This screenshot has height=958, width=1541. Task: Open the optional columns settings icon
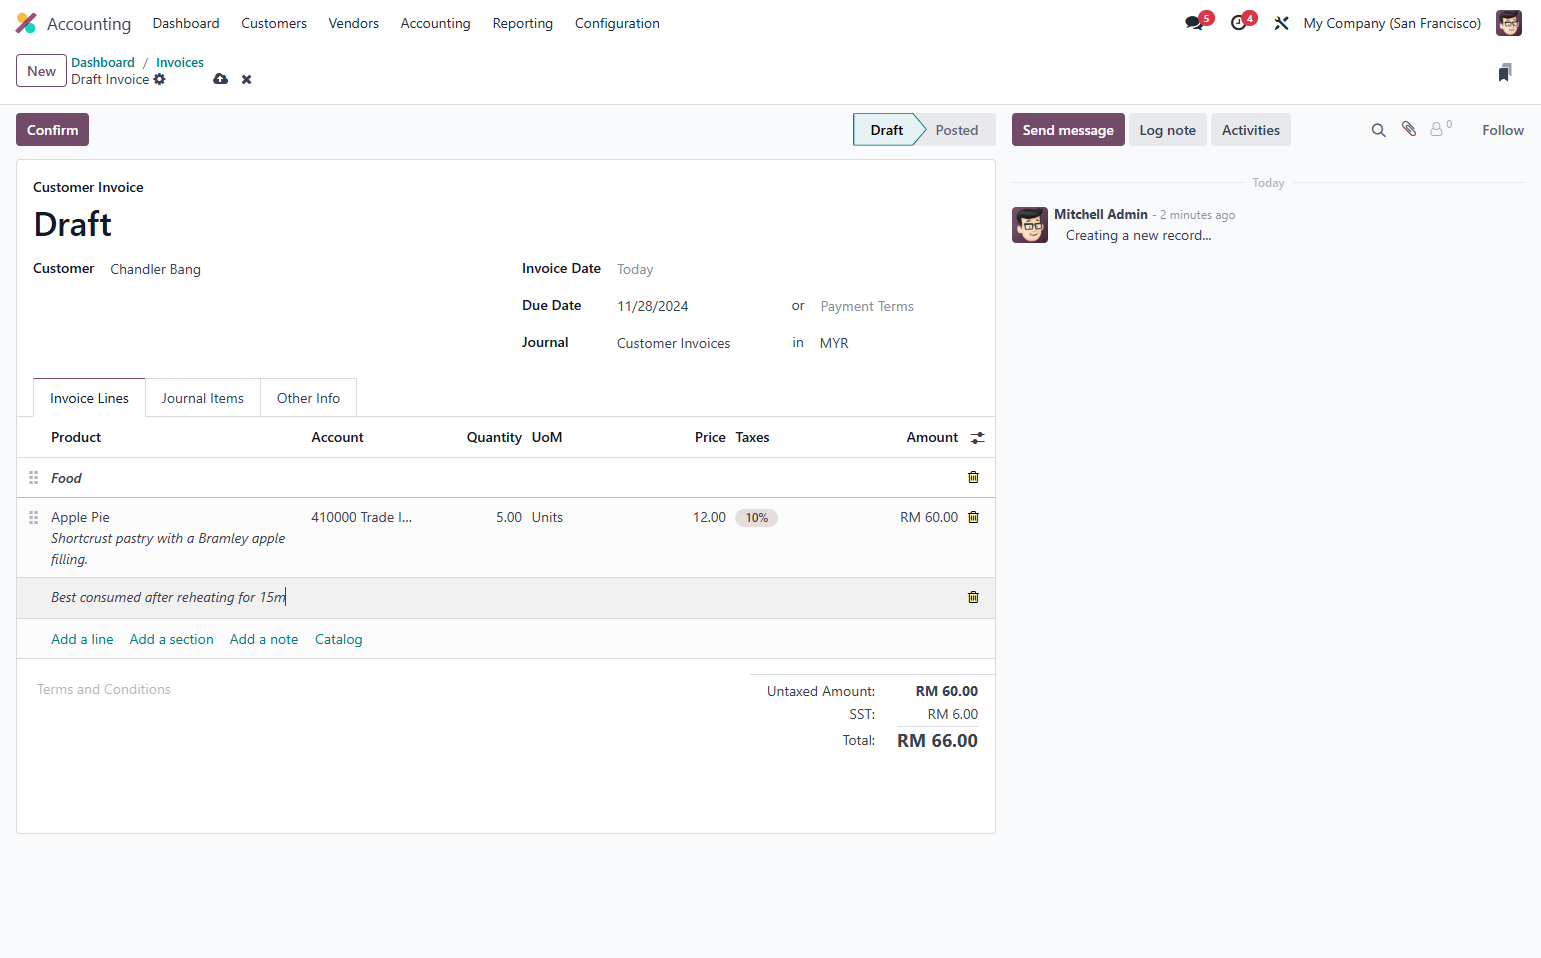click(x=977, y=438)
